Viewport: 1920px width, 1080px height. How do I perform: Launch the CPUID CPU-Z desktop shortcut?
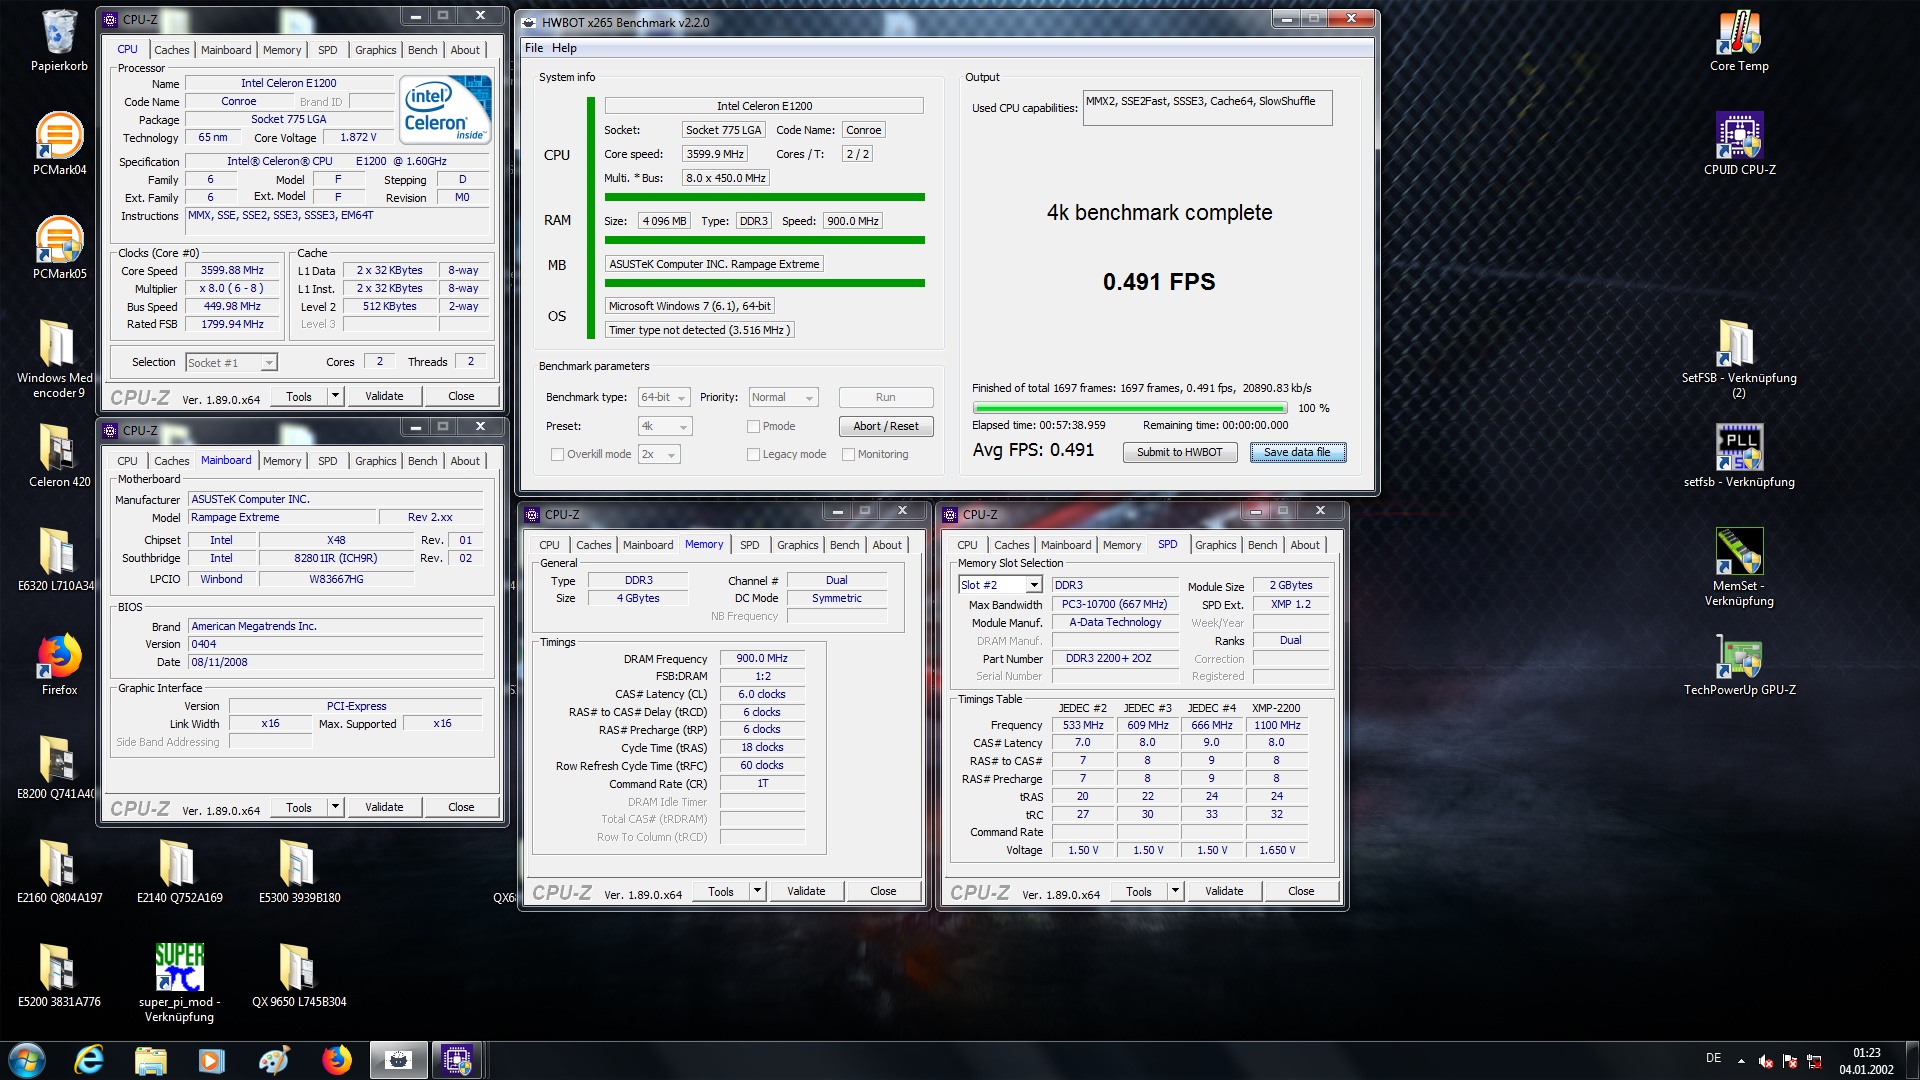coord(1739,143)
